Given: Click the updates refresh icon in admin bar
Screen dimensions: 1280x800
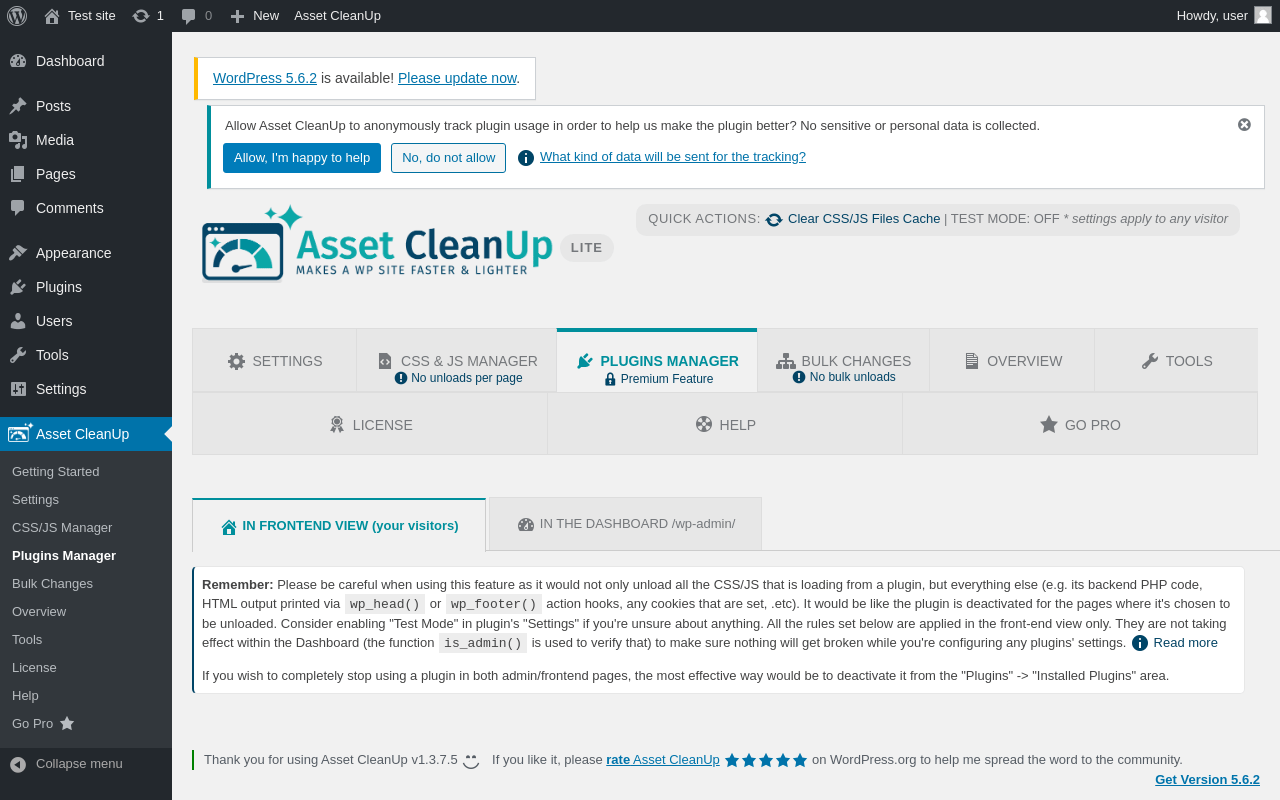Looking at the screenshot, I should pyautogui.click(x=141, y=16).
